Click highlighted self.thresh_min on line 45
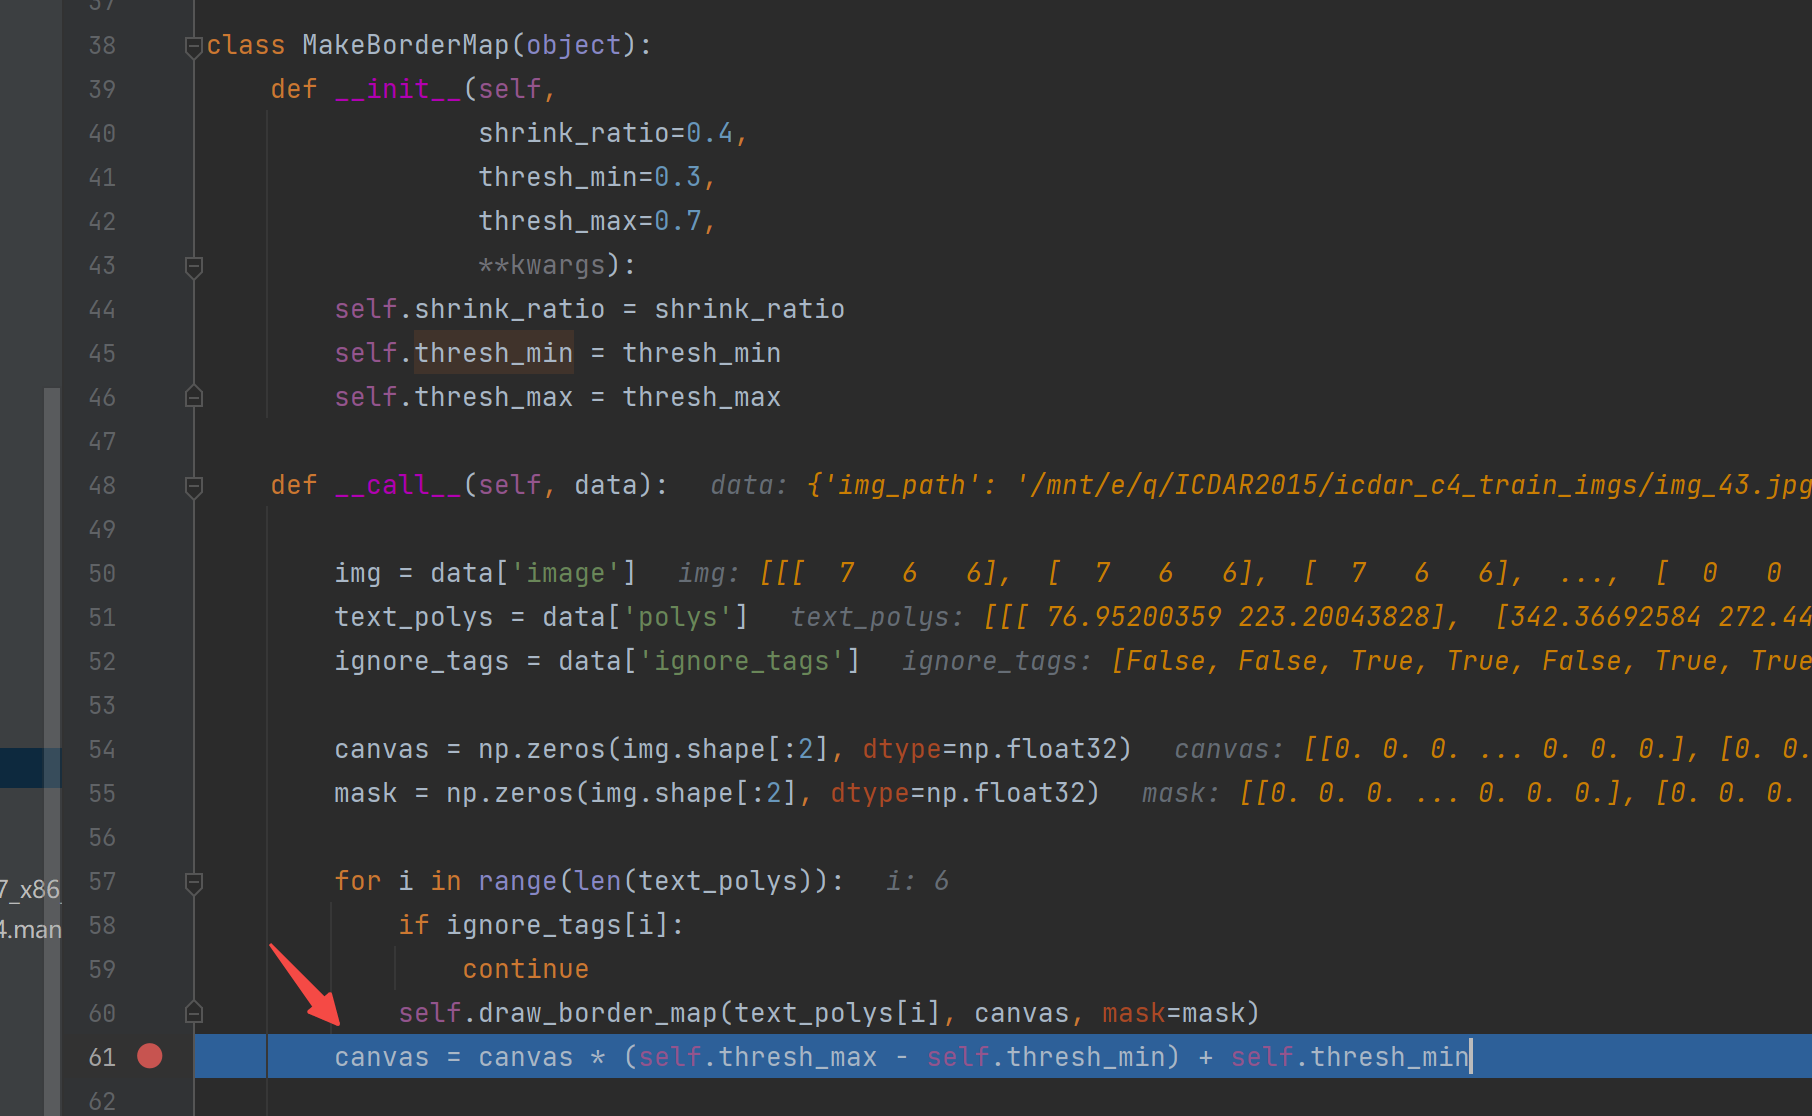 tap(454, 353)
